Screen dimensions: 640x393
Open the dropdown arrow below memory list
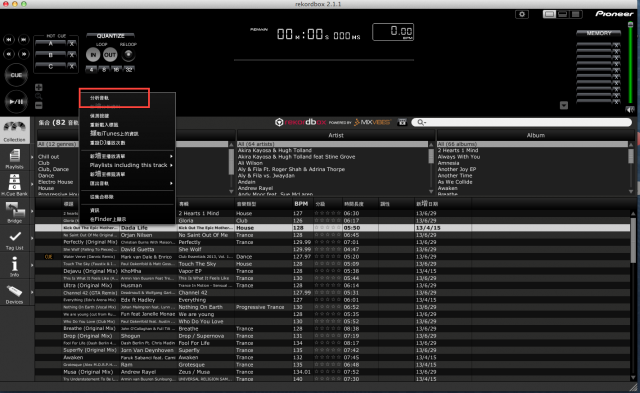(x=564, y=106)
